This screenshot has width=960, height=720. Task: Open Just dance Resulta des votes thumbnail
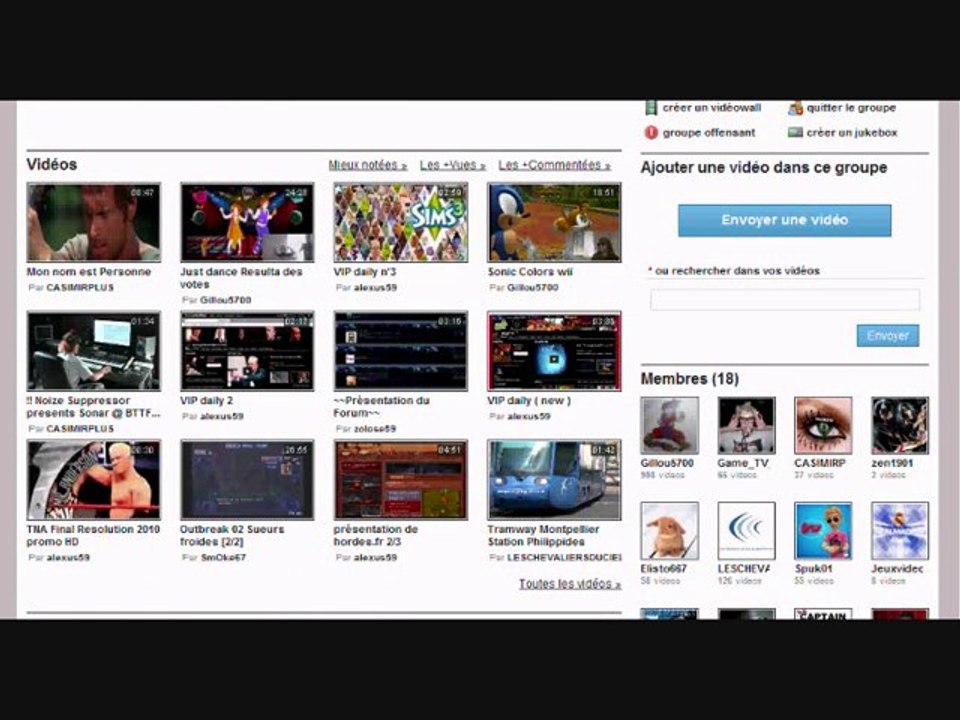247,222
